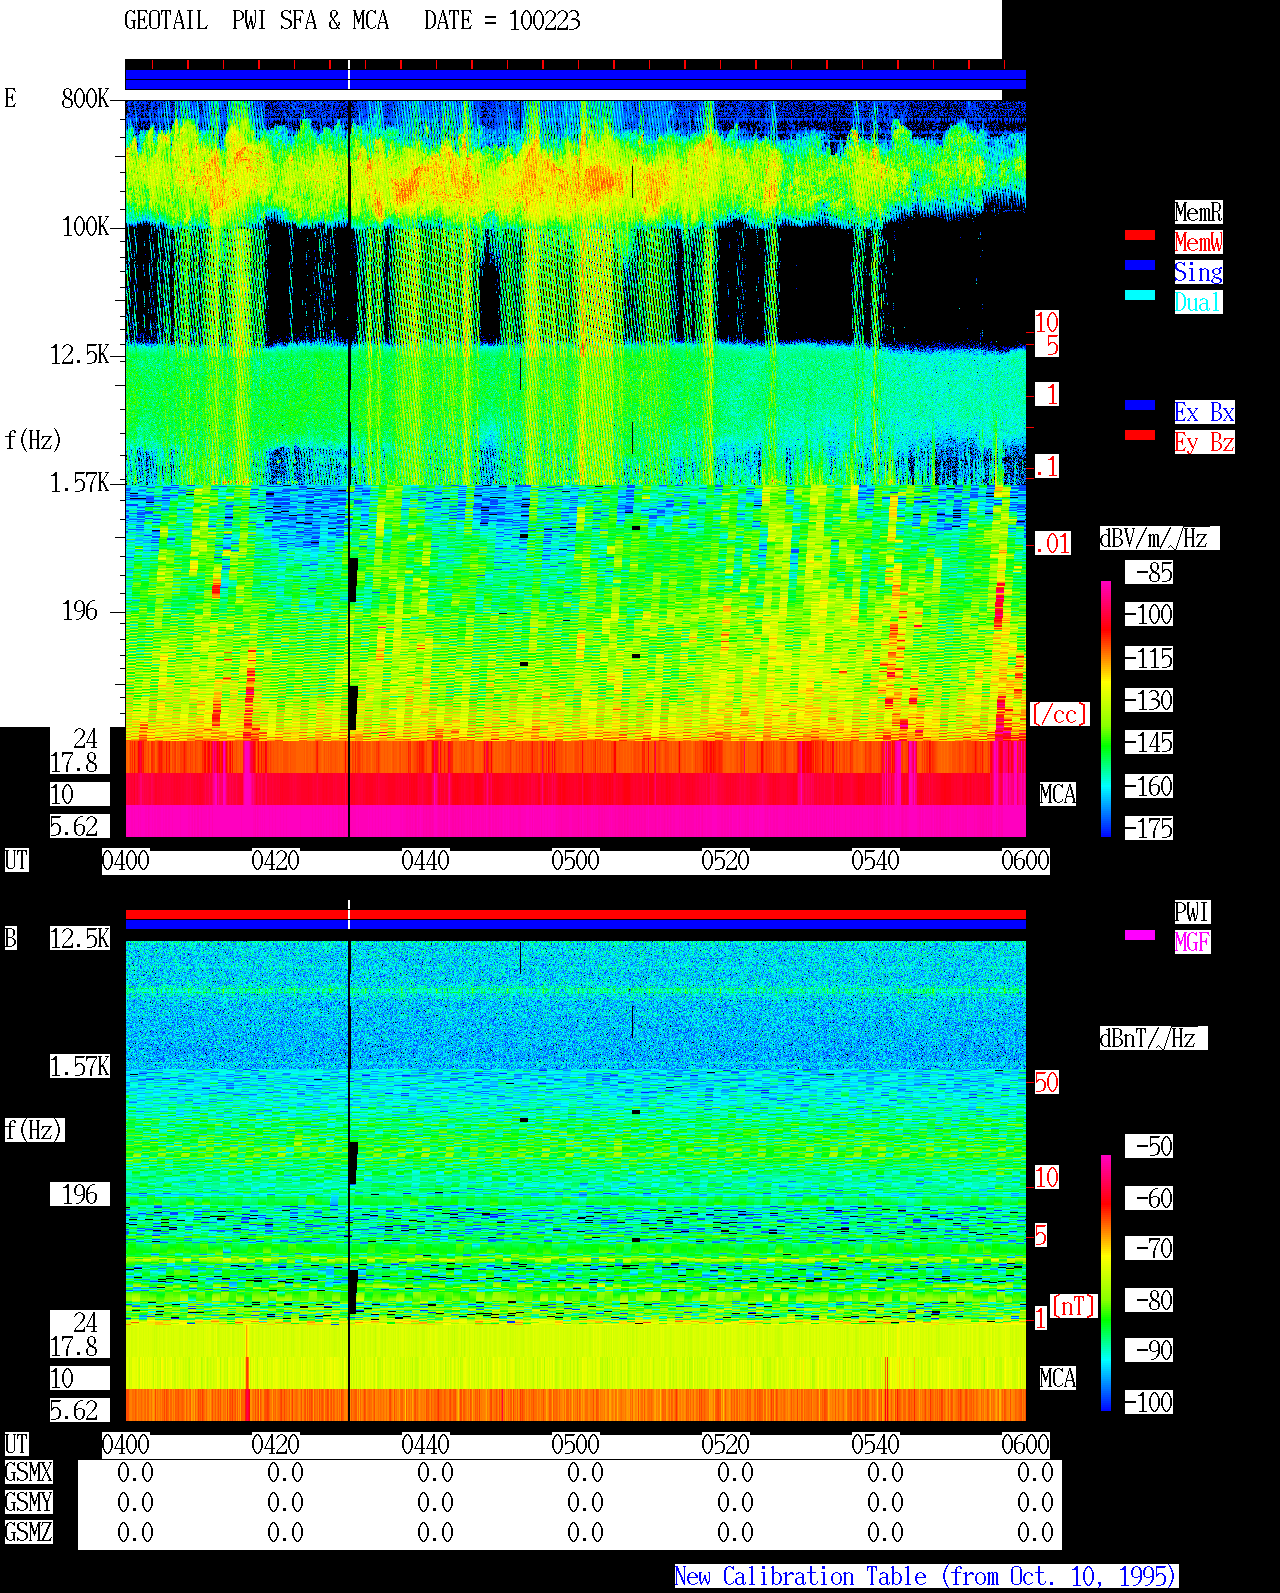Click the 0440 tick on the lower UT axis

point(425,1445)
